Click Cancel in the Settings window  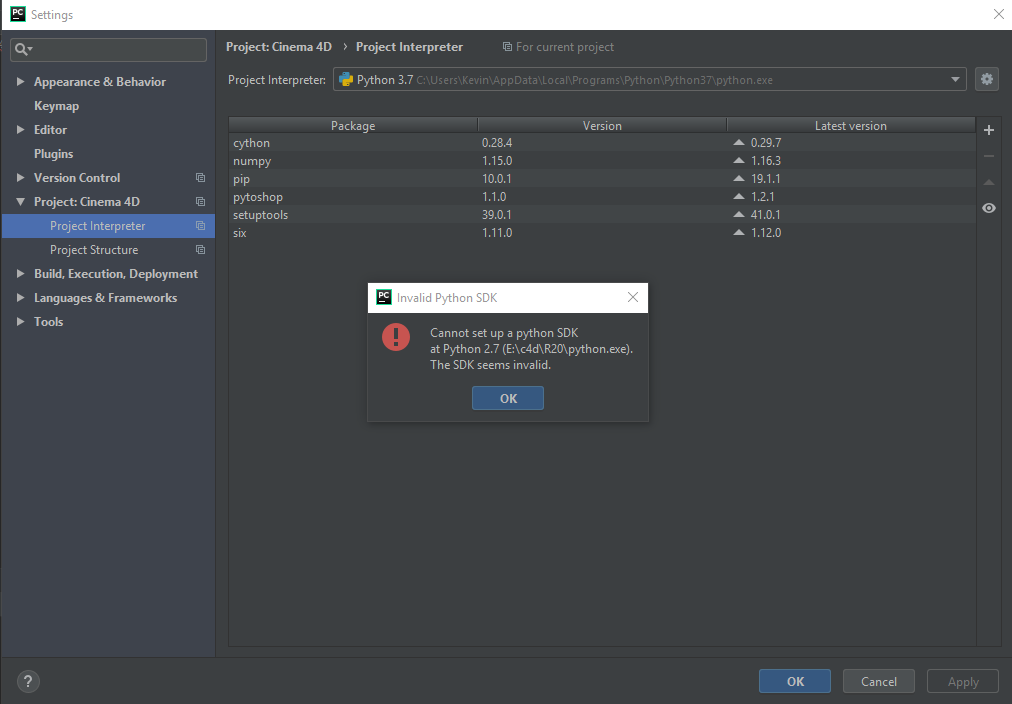(x=878, y=682)
